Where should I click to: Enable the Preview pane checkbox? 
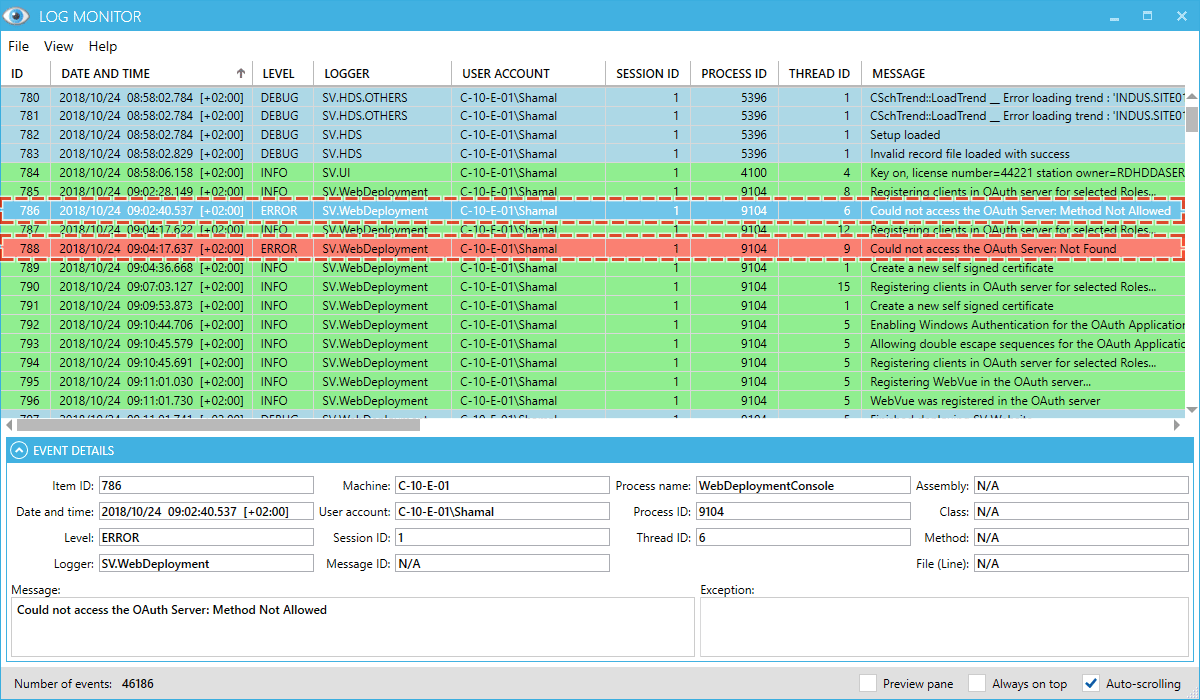pyautogui.click(x=868, y=684)
